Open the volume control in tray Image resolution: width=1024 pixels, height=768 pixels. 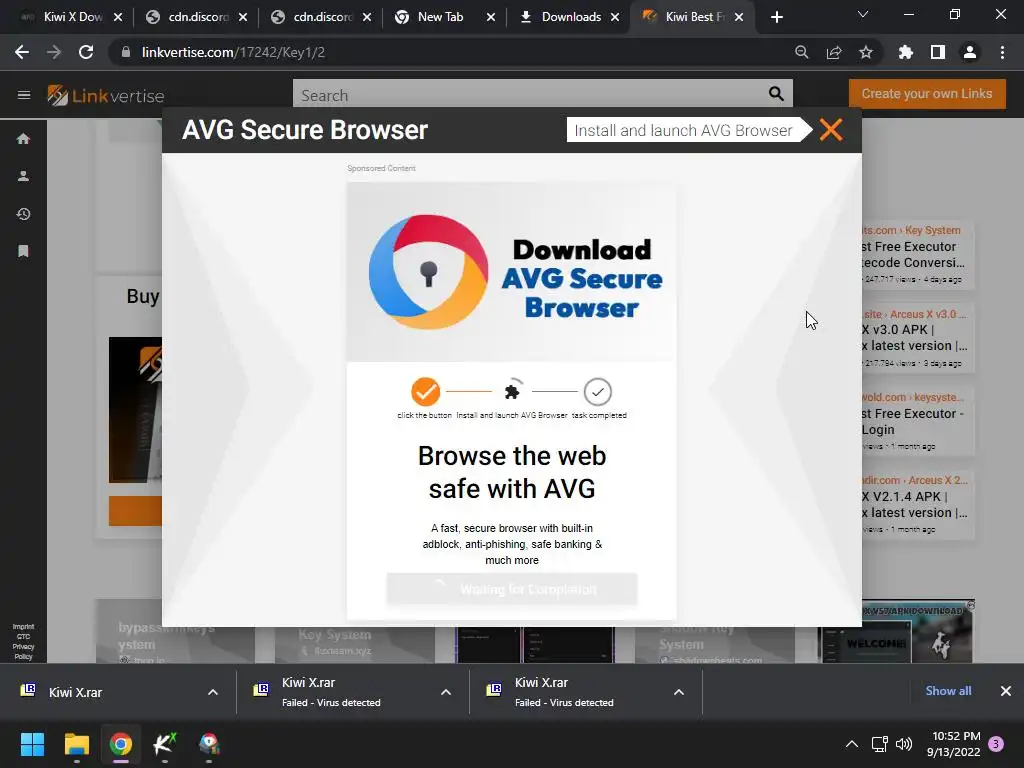point(904,744)
